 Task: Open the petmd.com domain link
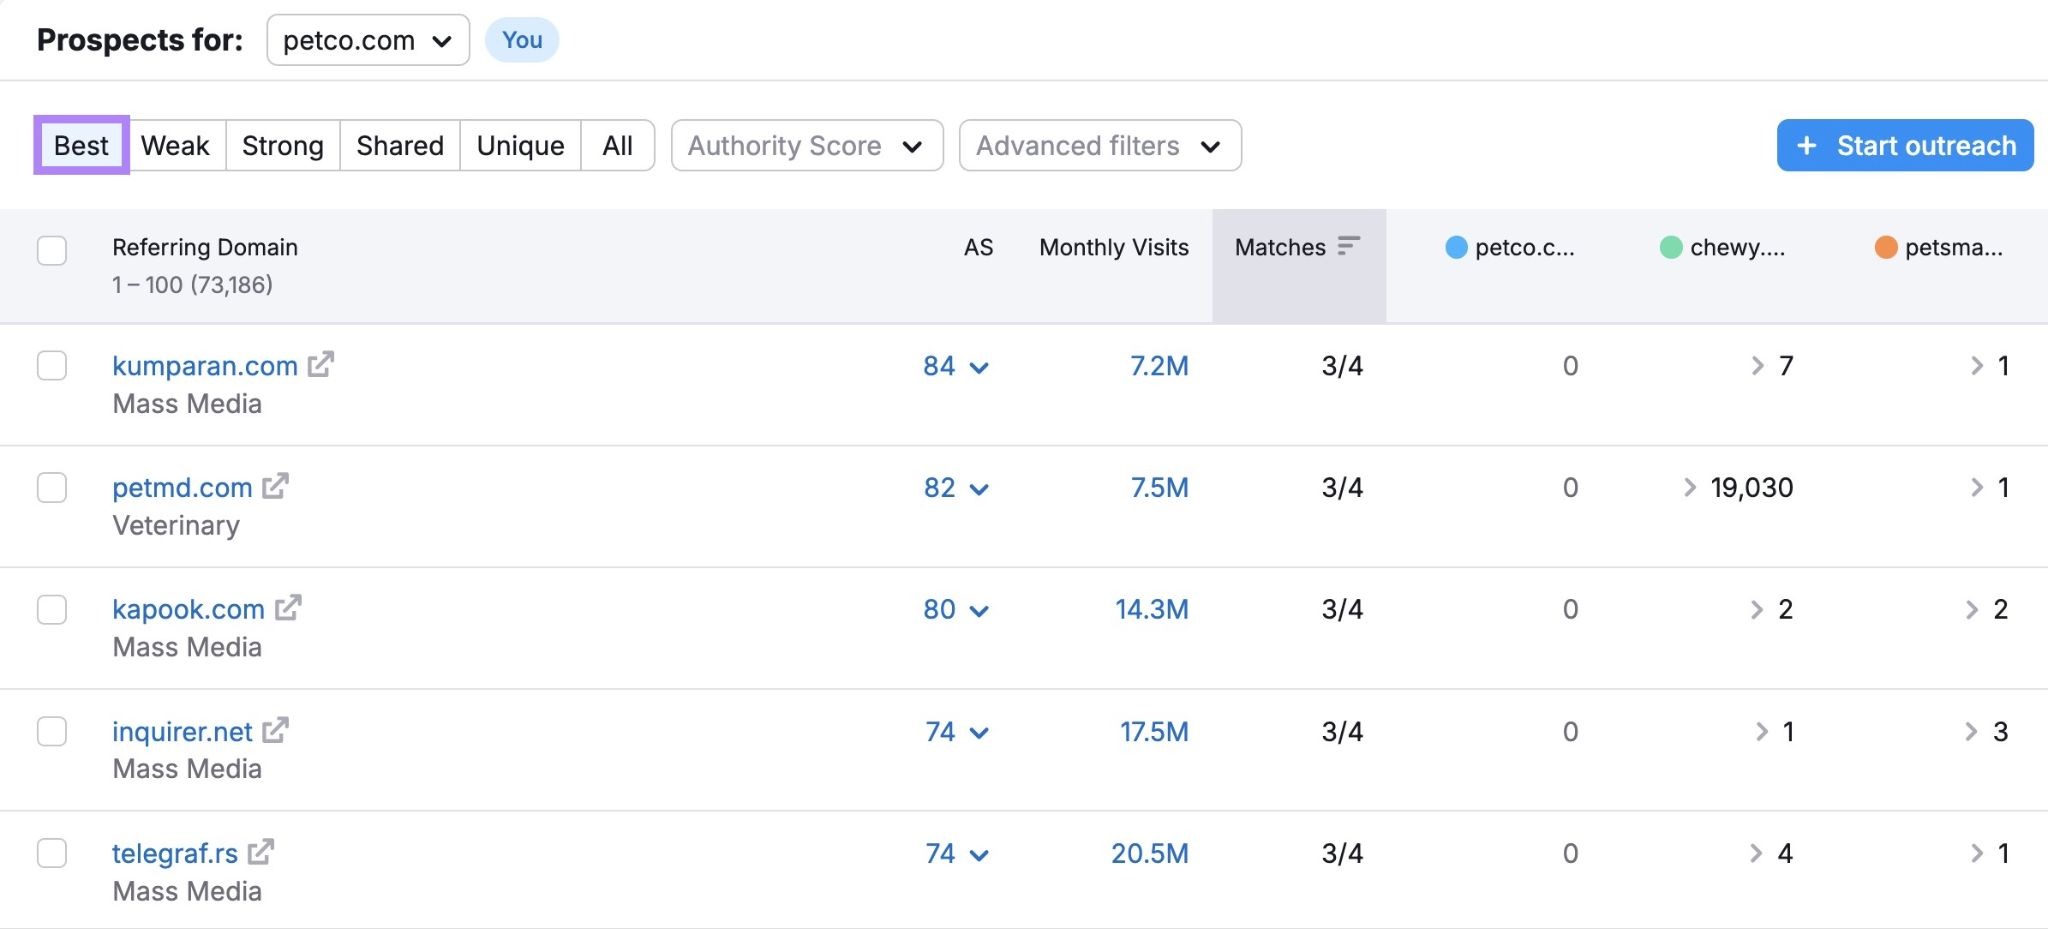coord(182,487)
